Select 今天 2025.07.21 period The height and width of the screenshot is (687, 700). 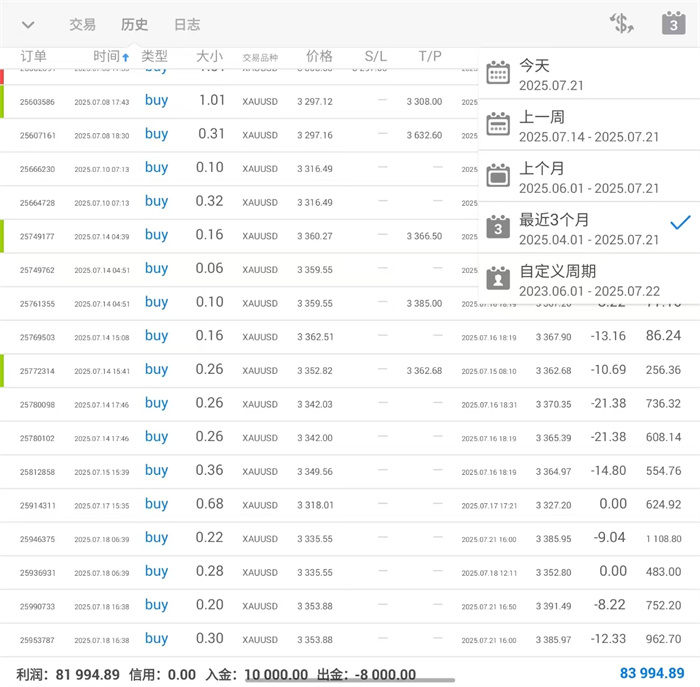589,74
